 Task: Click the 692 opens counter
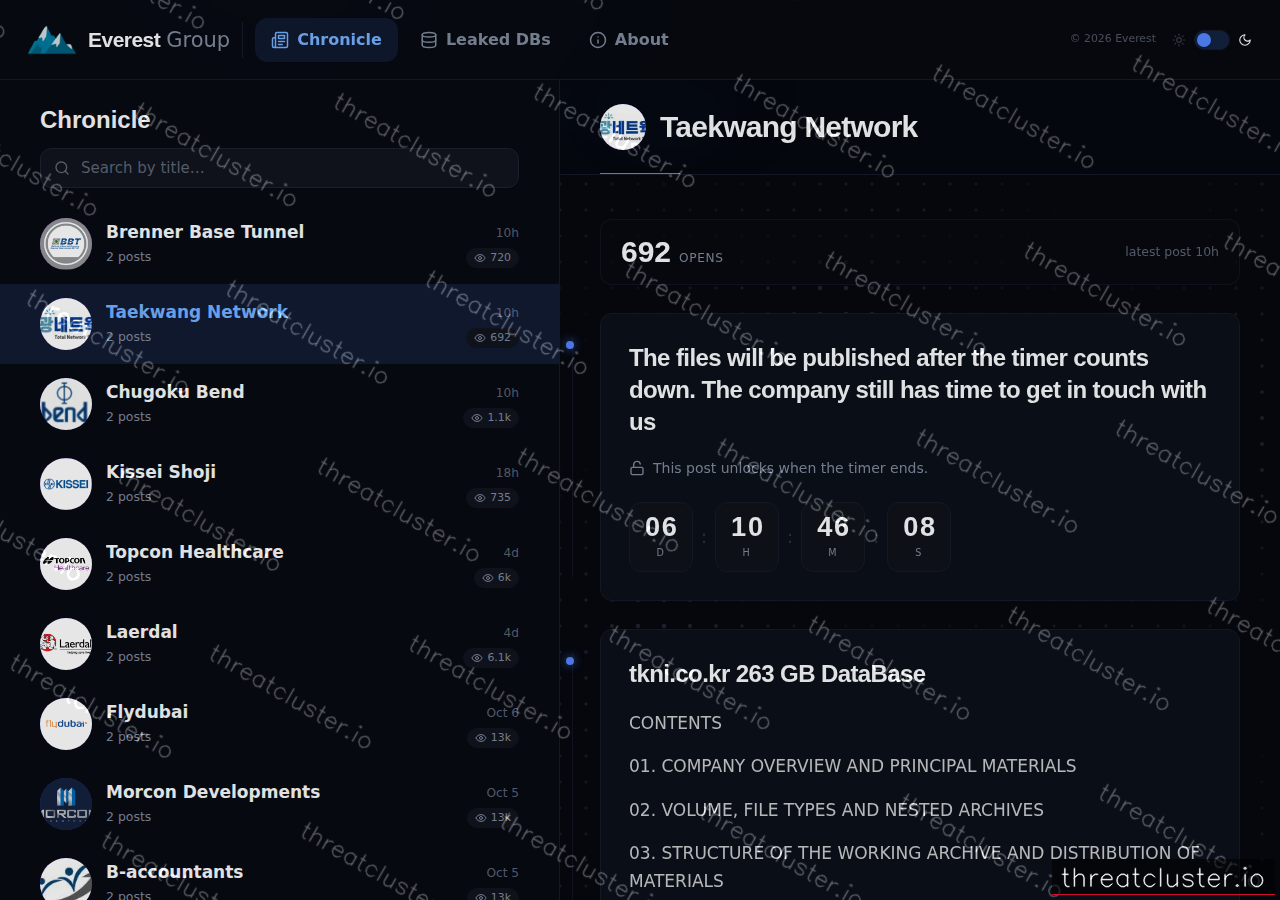pyautogui.click(x=672, y=253)
